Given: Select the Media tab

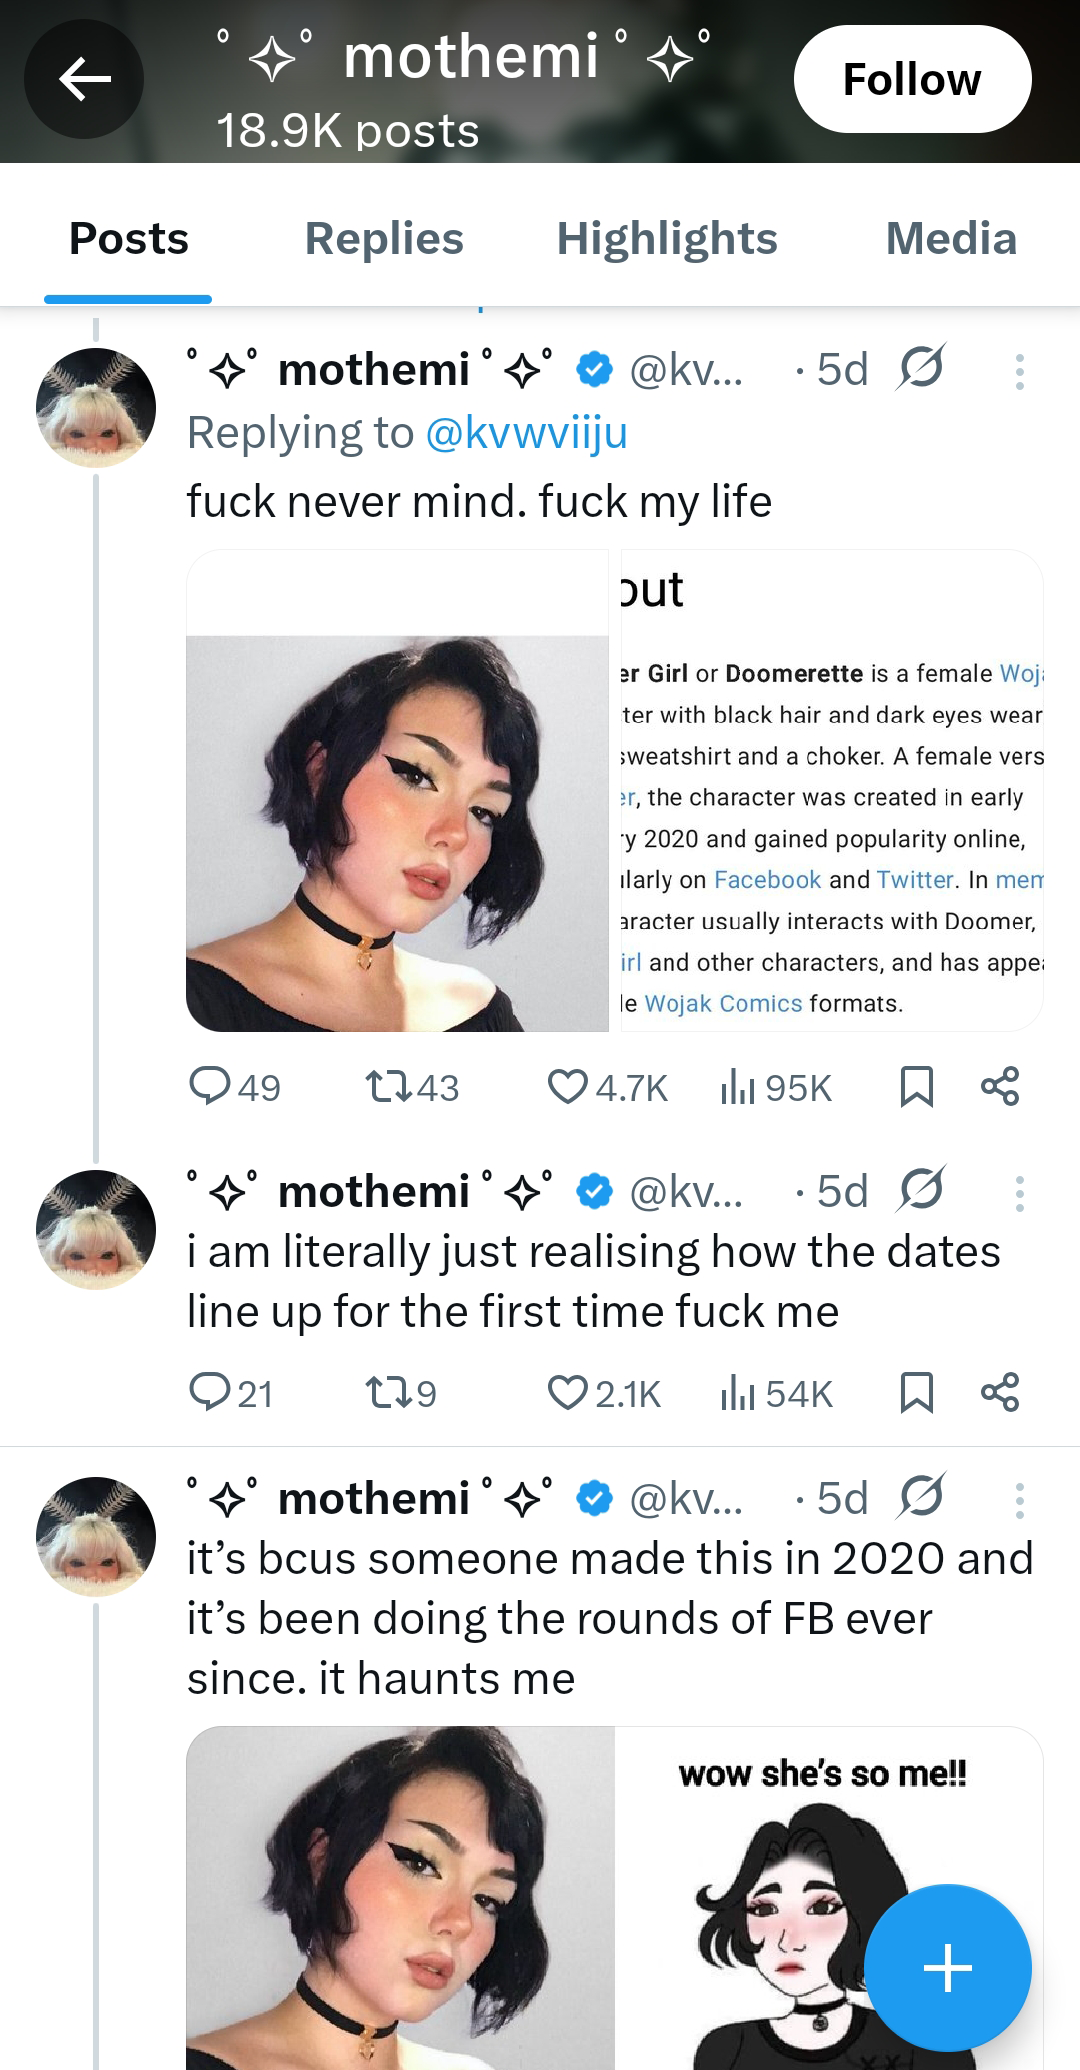Looking at the screenshot, I should [x=950, y=239].
